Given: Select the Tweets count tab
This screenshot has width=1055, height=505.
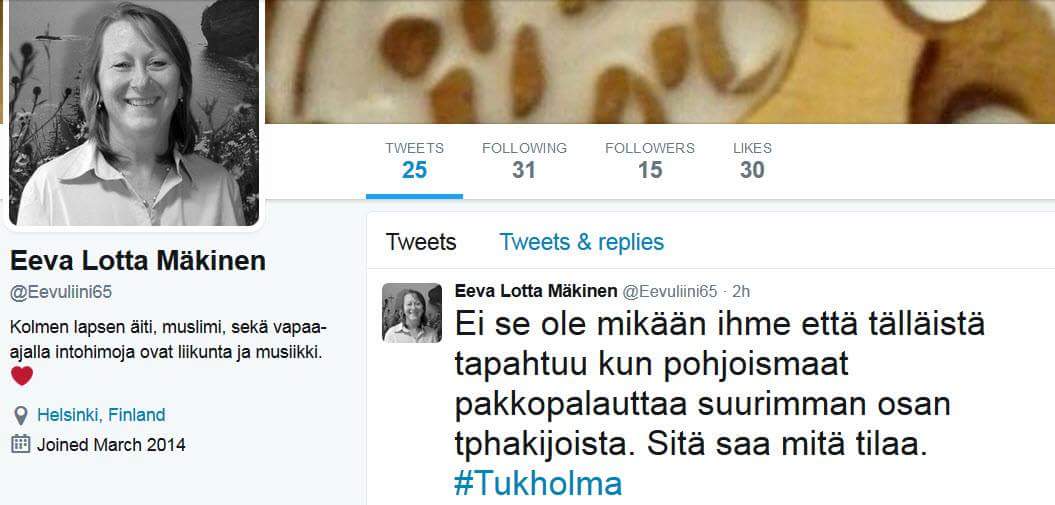Looking at the screenshot, I should [414, 161].
